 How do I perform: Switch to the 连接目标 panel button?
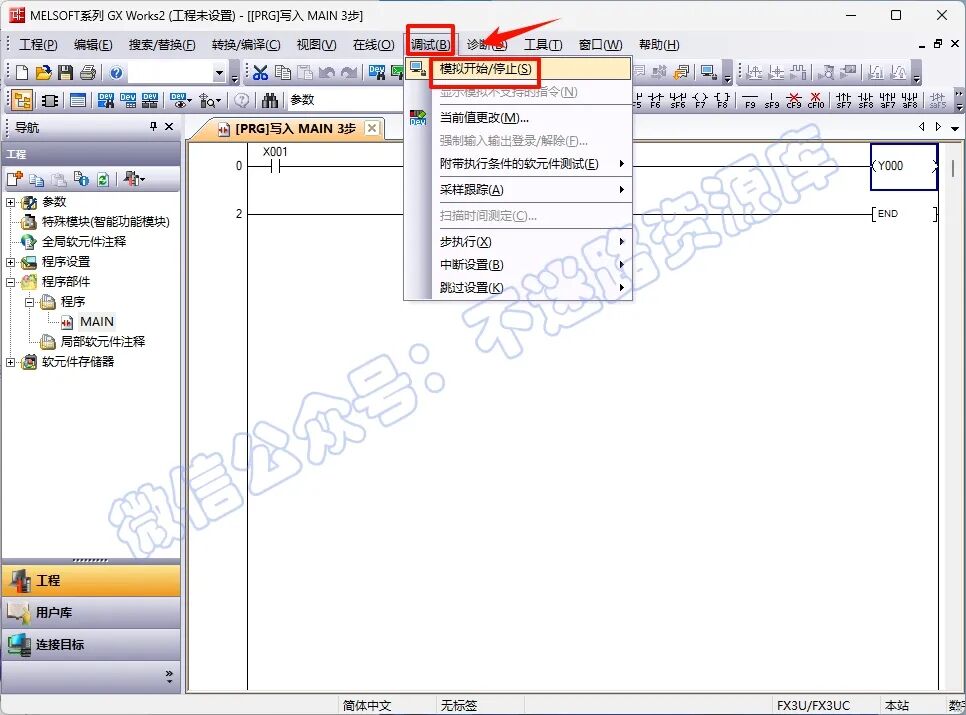pos(91,645)
